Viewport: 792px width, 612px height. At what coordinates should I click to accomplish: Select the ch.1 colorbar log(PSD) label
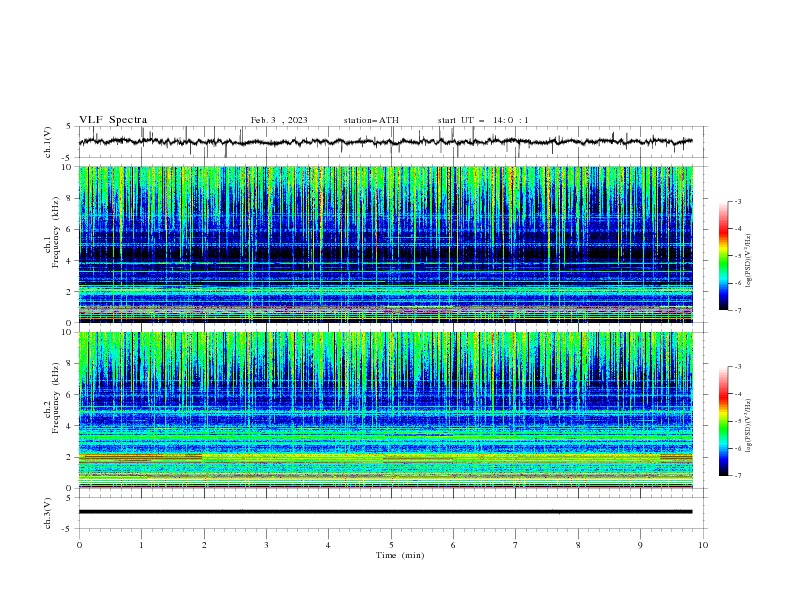tap(749, 261)
